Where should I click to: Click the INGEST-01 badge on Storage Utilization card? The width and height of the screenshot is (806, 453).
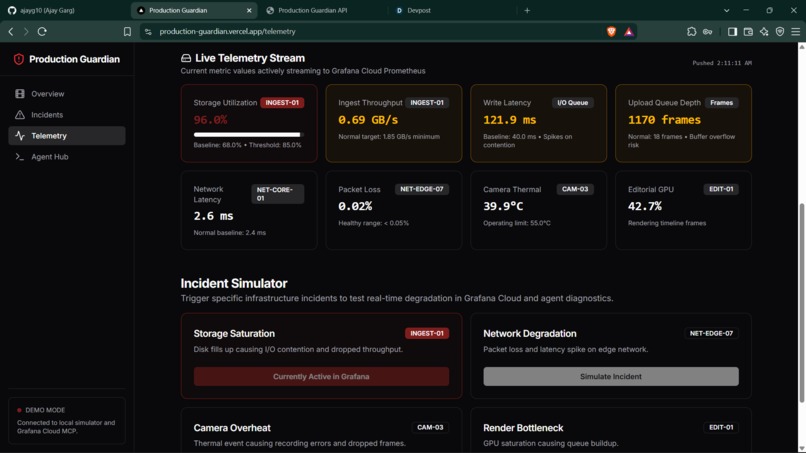tap(282, 103)
